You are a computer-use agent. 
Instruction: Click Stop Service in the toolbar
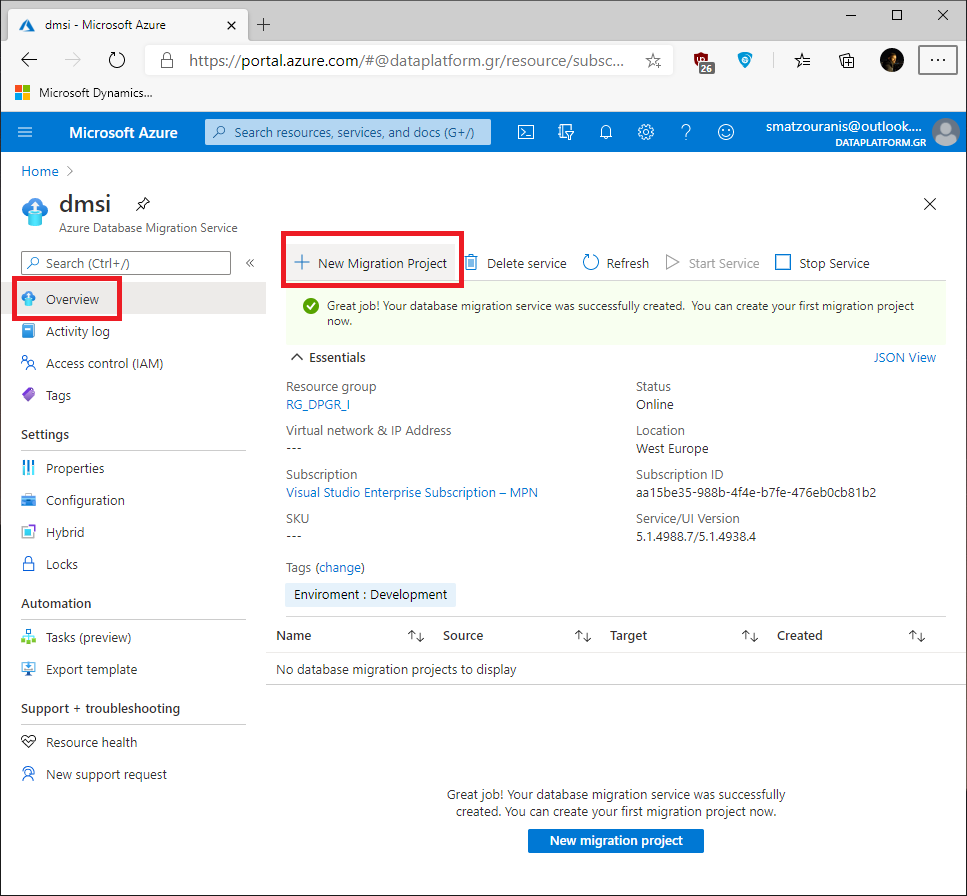pos(822,263)
